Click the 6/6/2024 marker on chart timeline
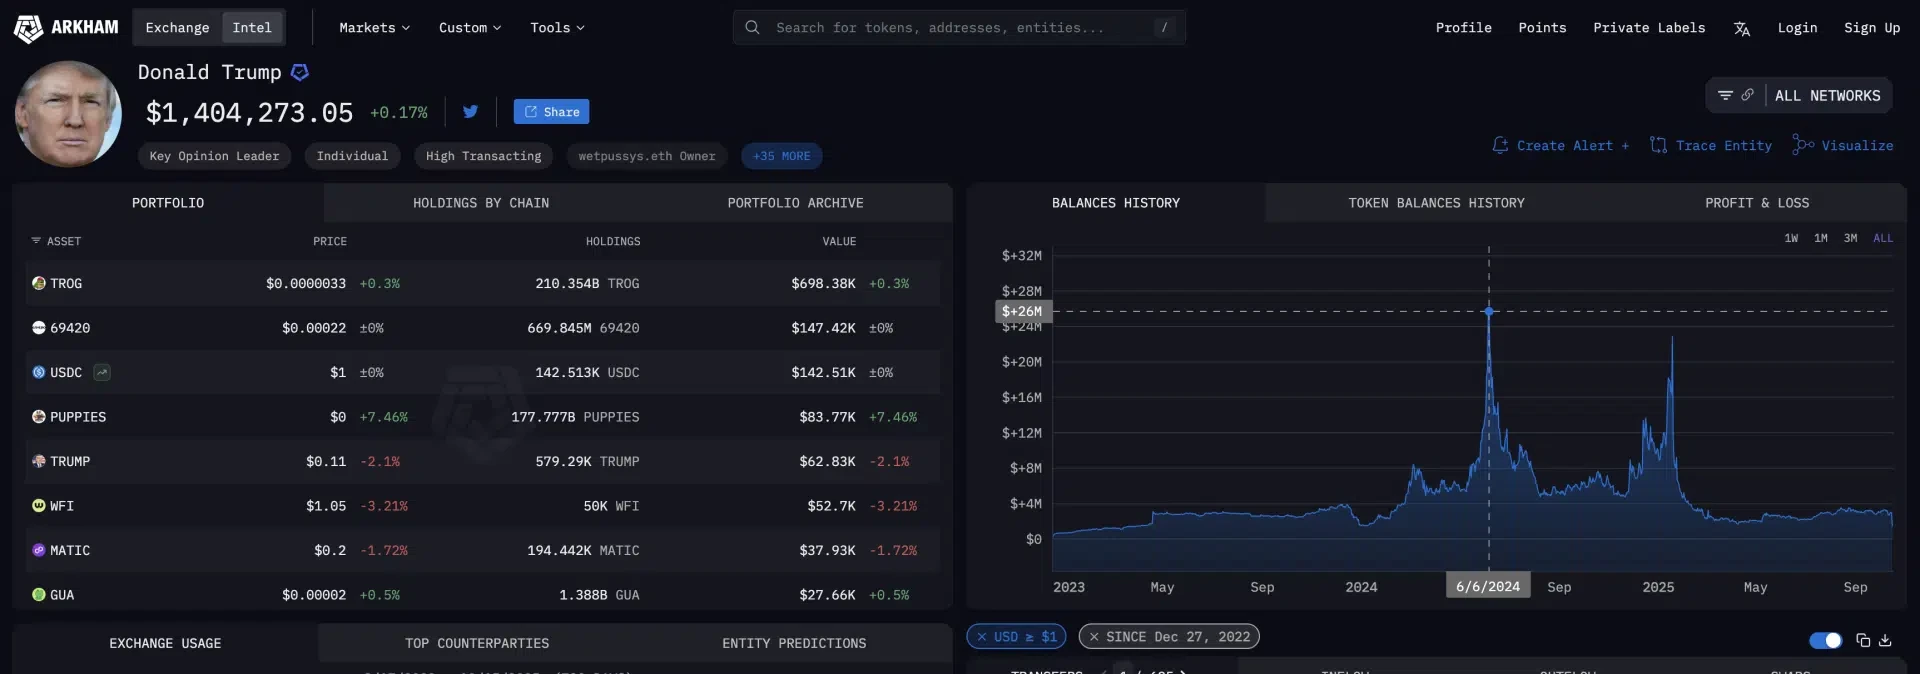 click(x=1487, y=587)
